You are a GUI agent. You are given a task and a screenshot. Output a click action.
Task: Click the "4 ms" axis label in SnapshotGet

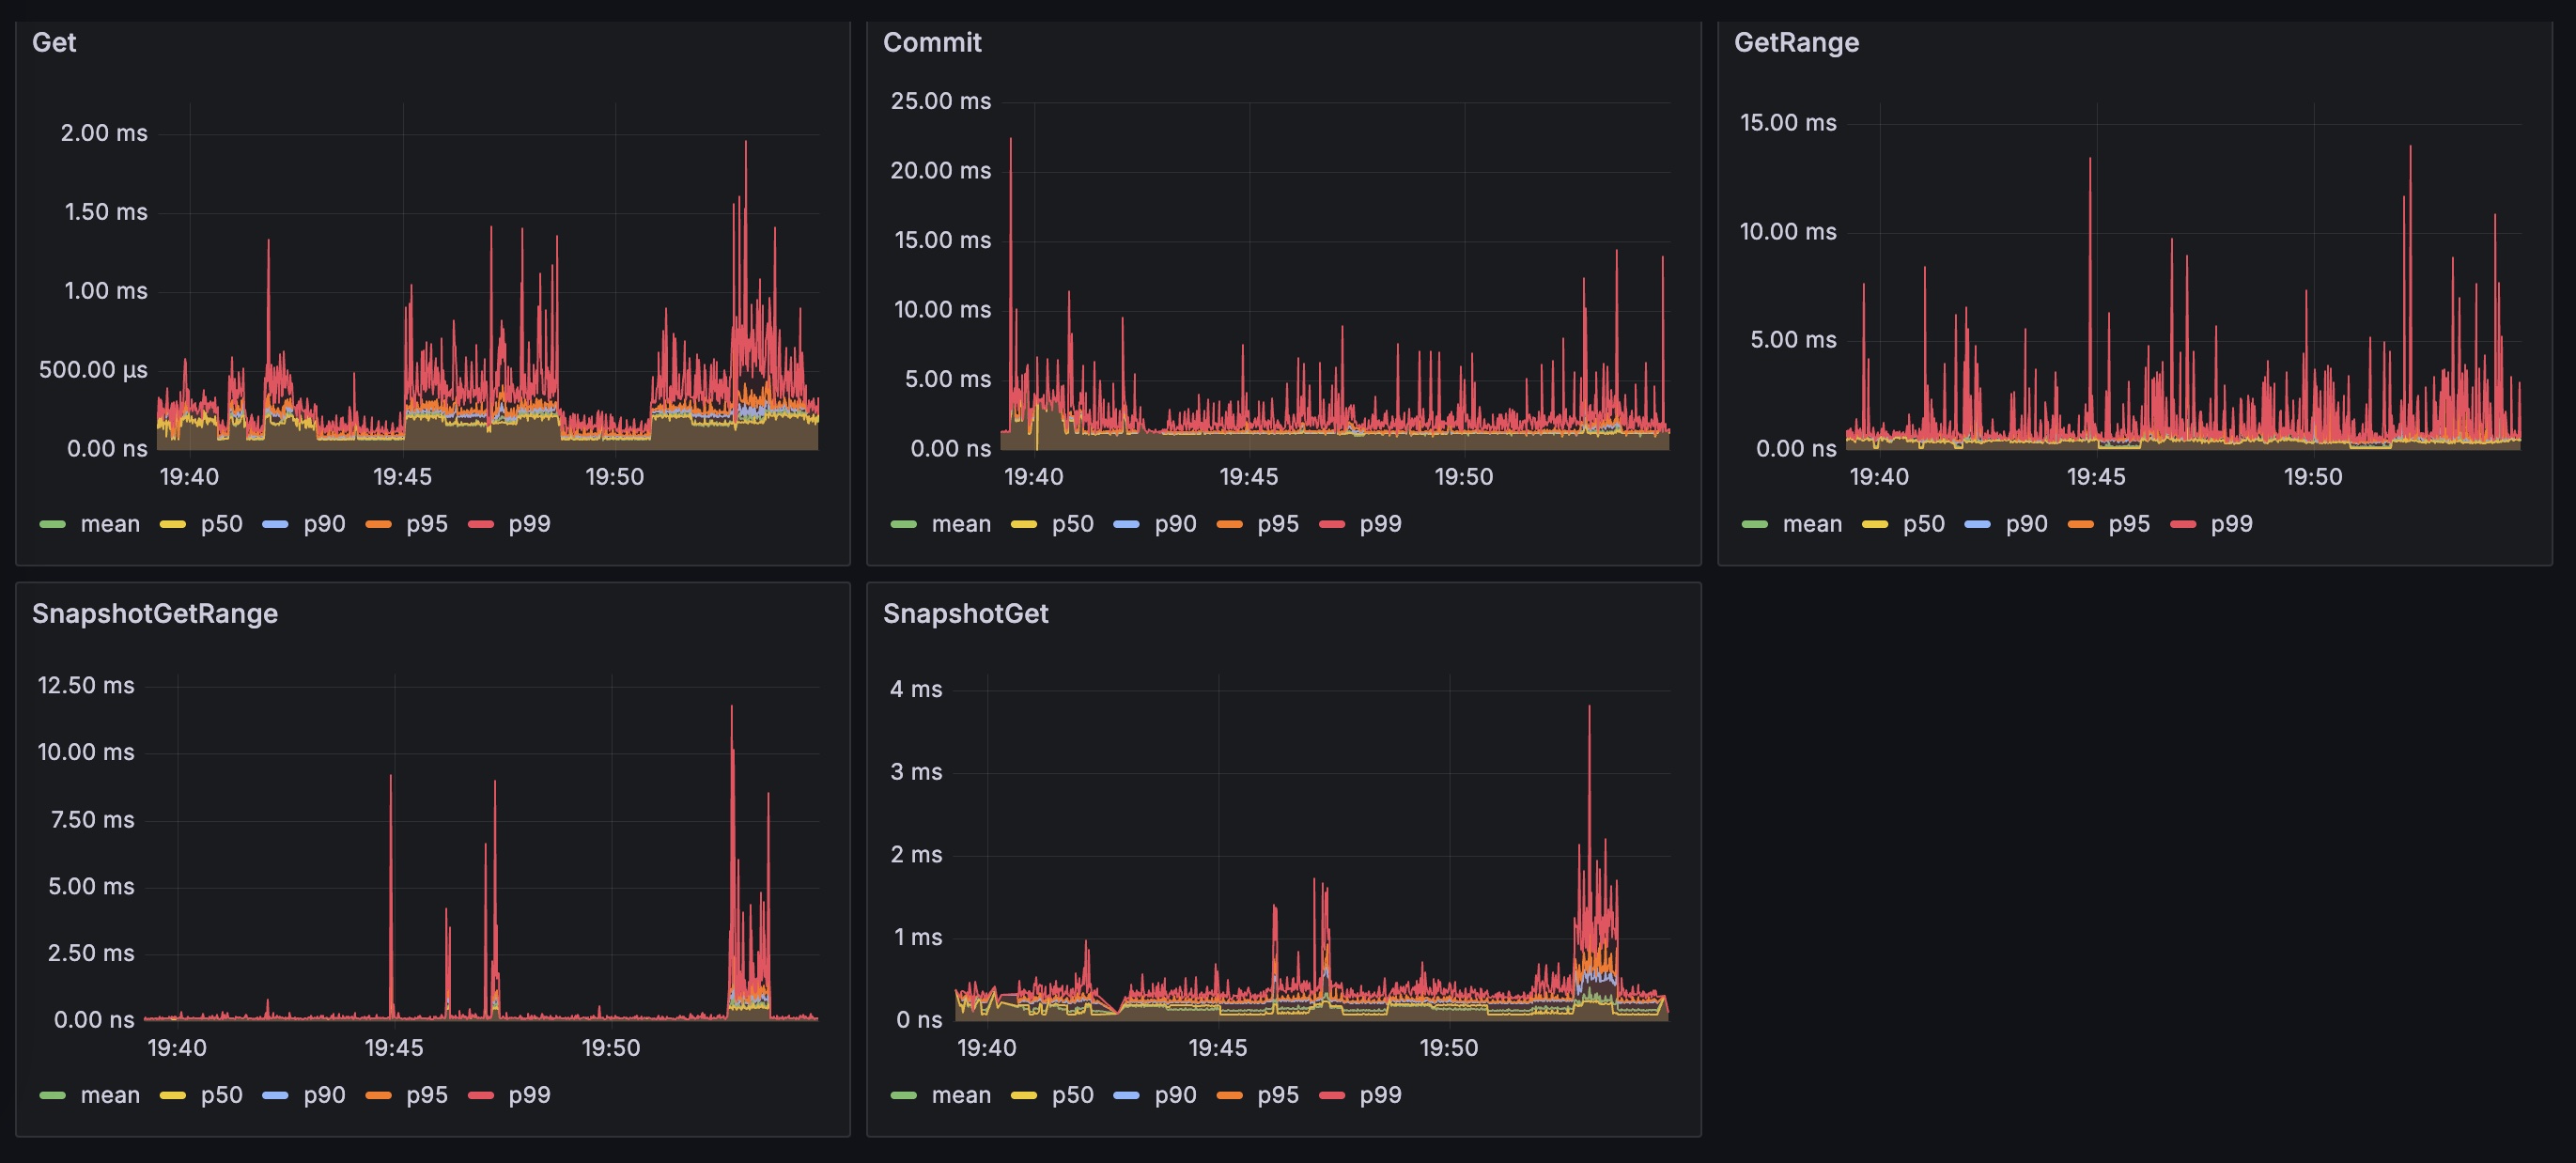(916, 689)
